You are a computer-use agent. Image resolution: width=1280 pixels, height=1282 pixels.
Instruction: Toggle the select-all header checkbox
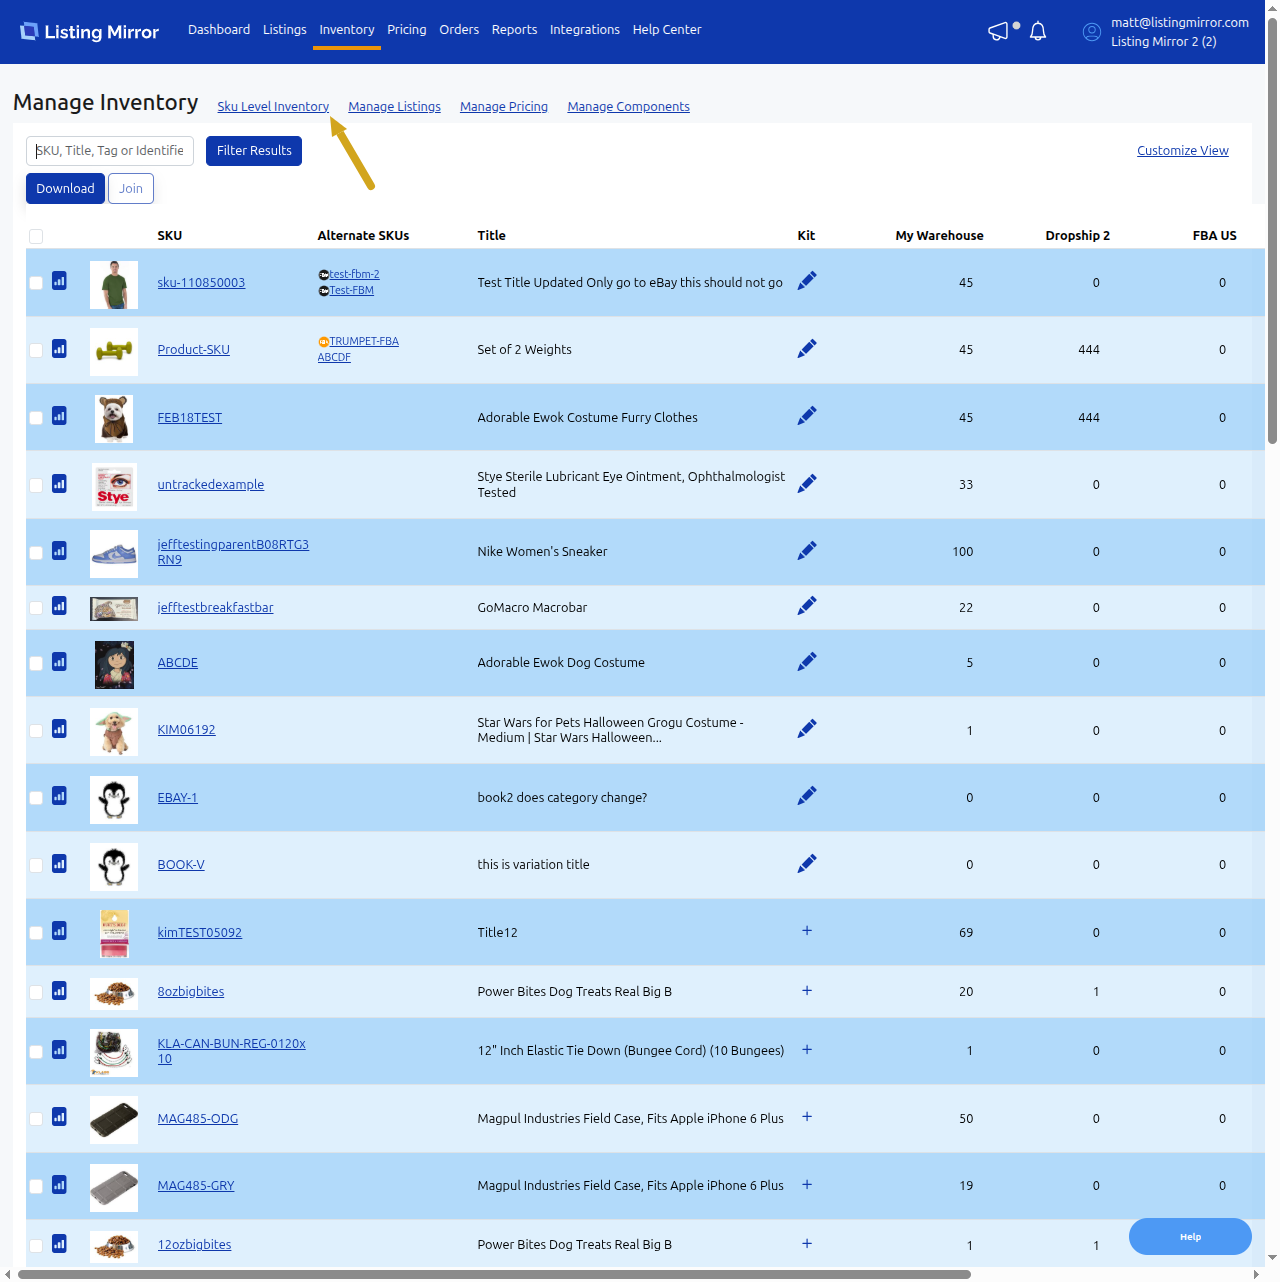pos(36,236)
